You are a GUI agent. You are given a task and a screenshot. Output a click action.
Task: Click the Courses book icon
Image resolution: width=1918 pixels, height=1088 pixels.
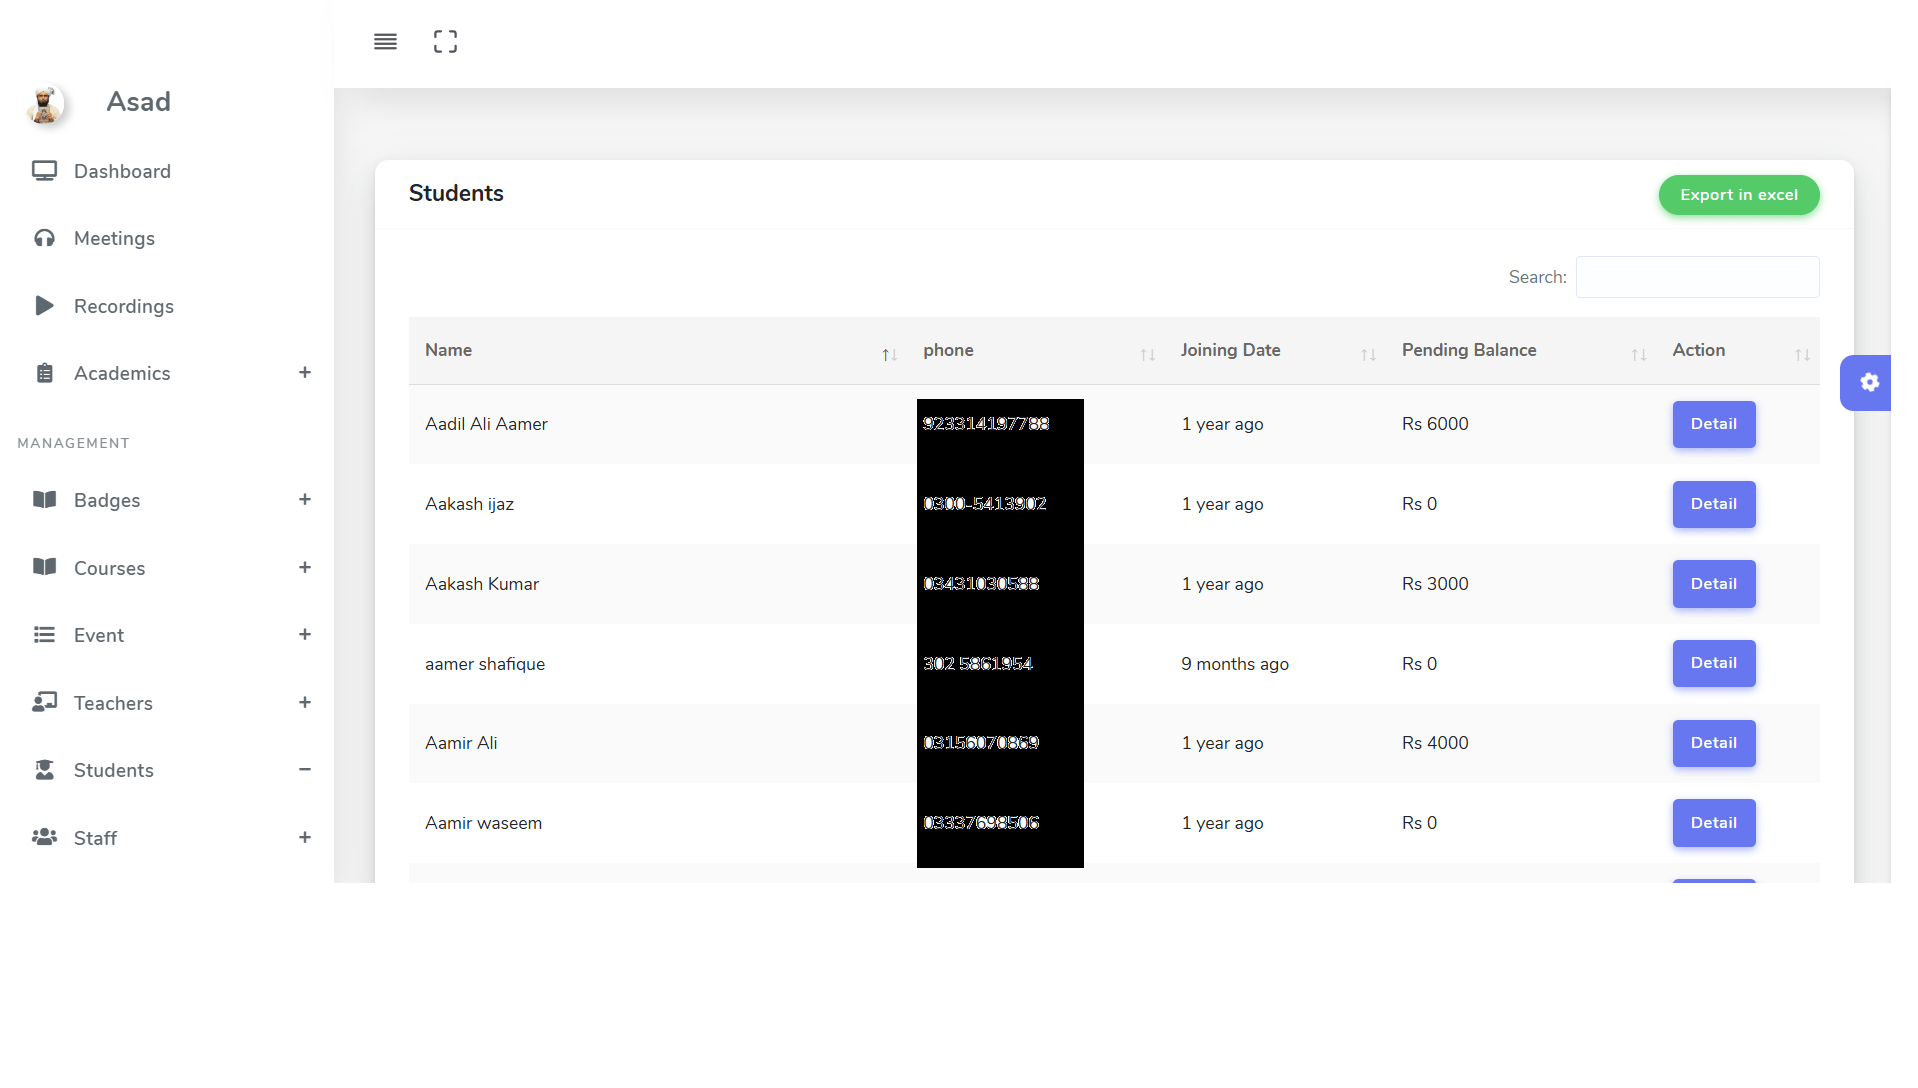[44, 568]
